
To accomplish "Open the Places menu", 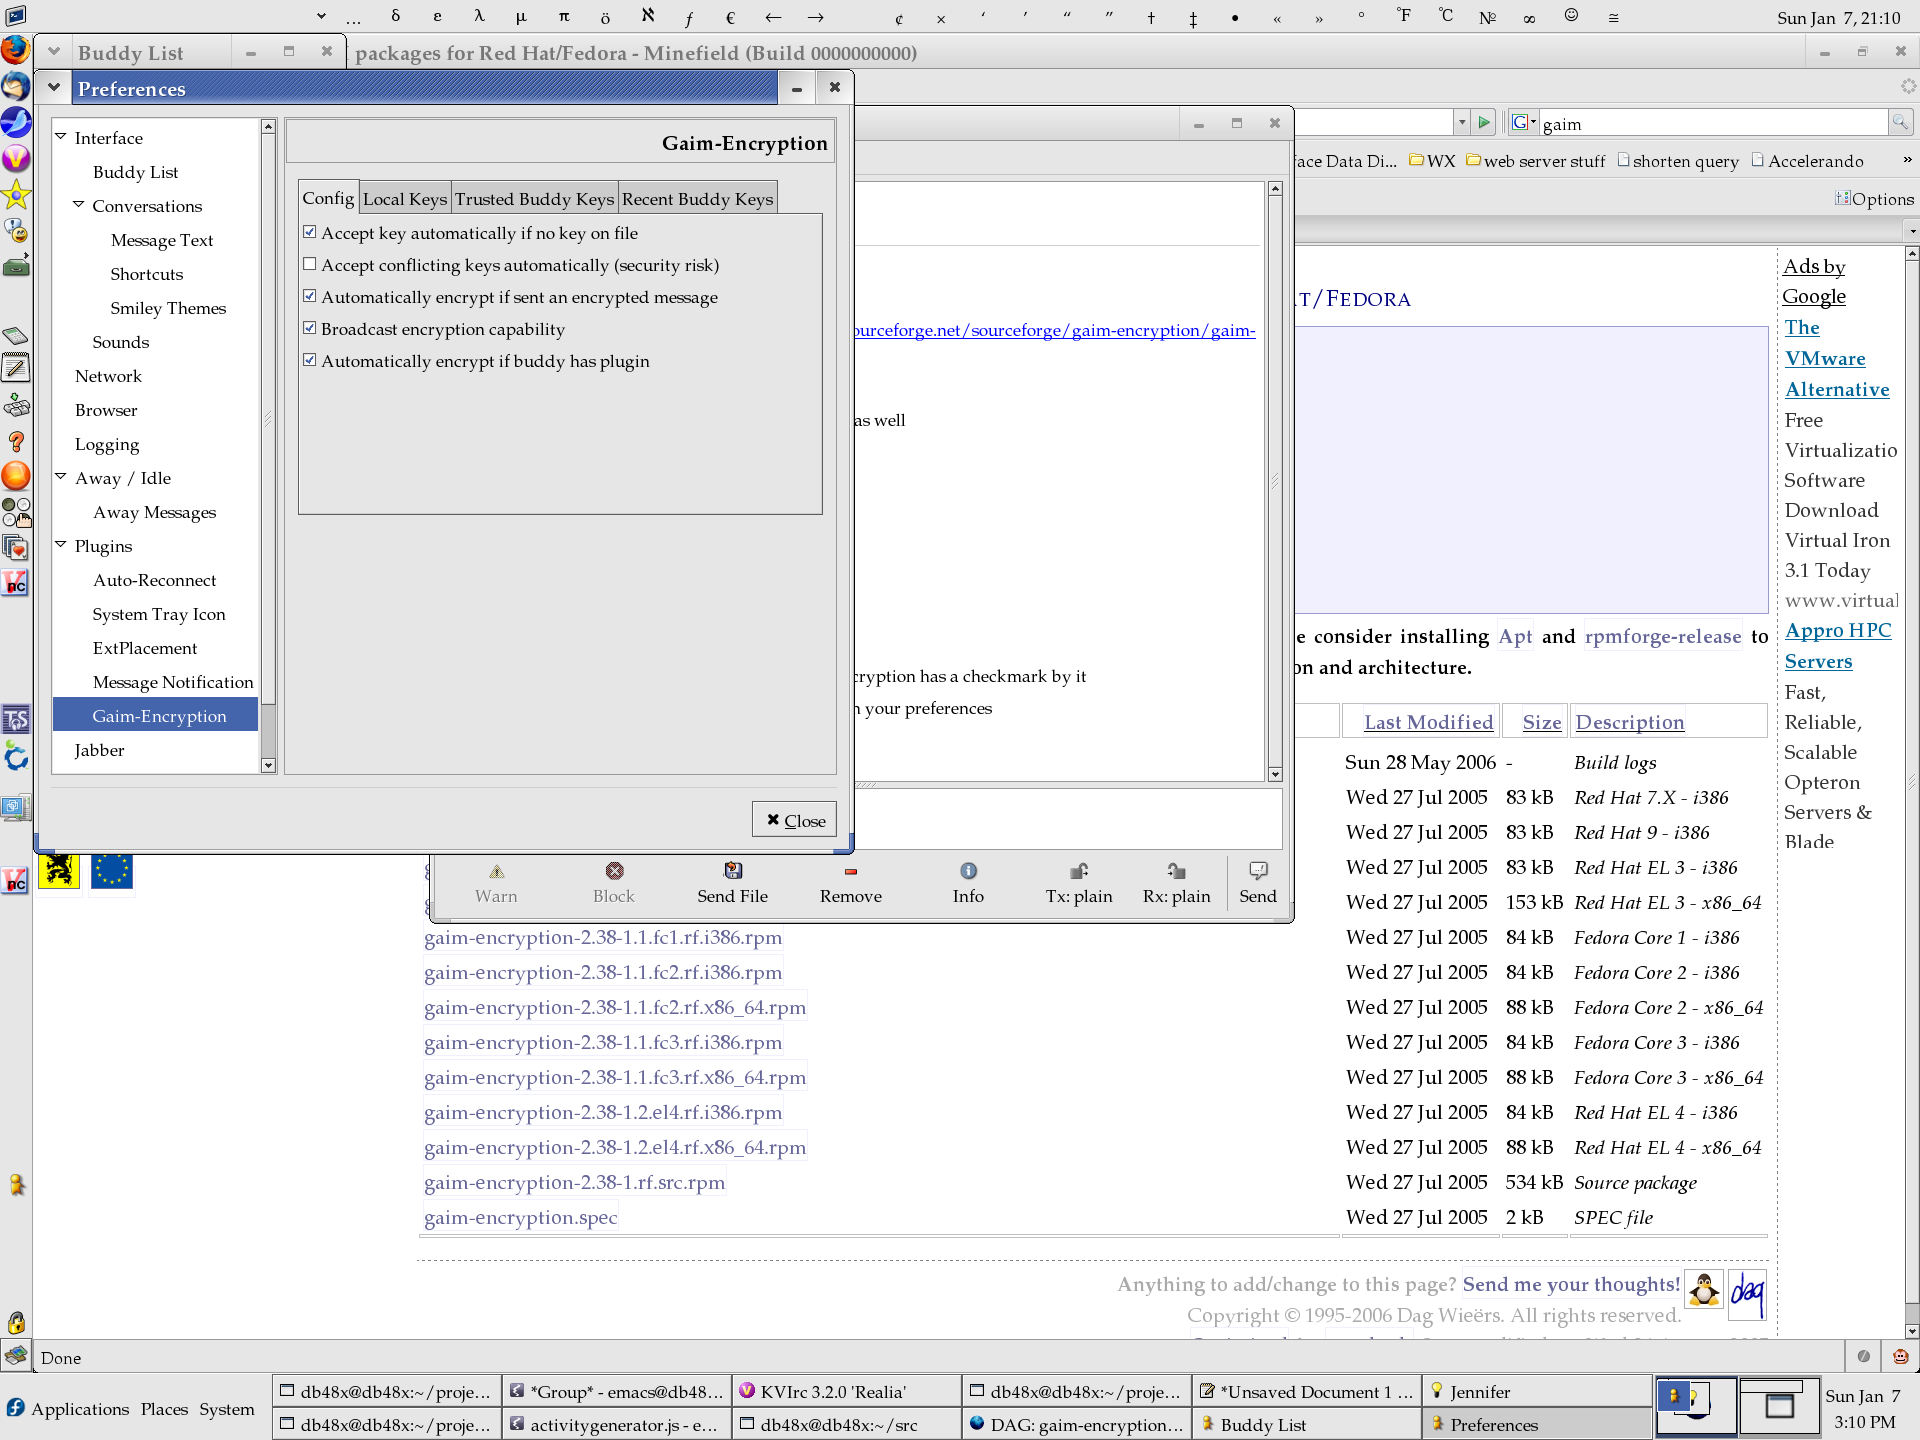I will [x=164, y=1409].
